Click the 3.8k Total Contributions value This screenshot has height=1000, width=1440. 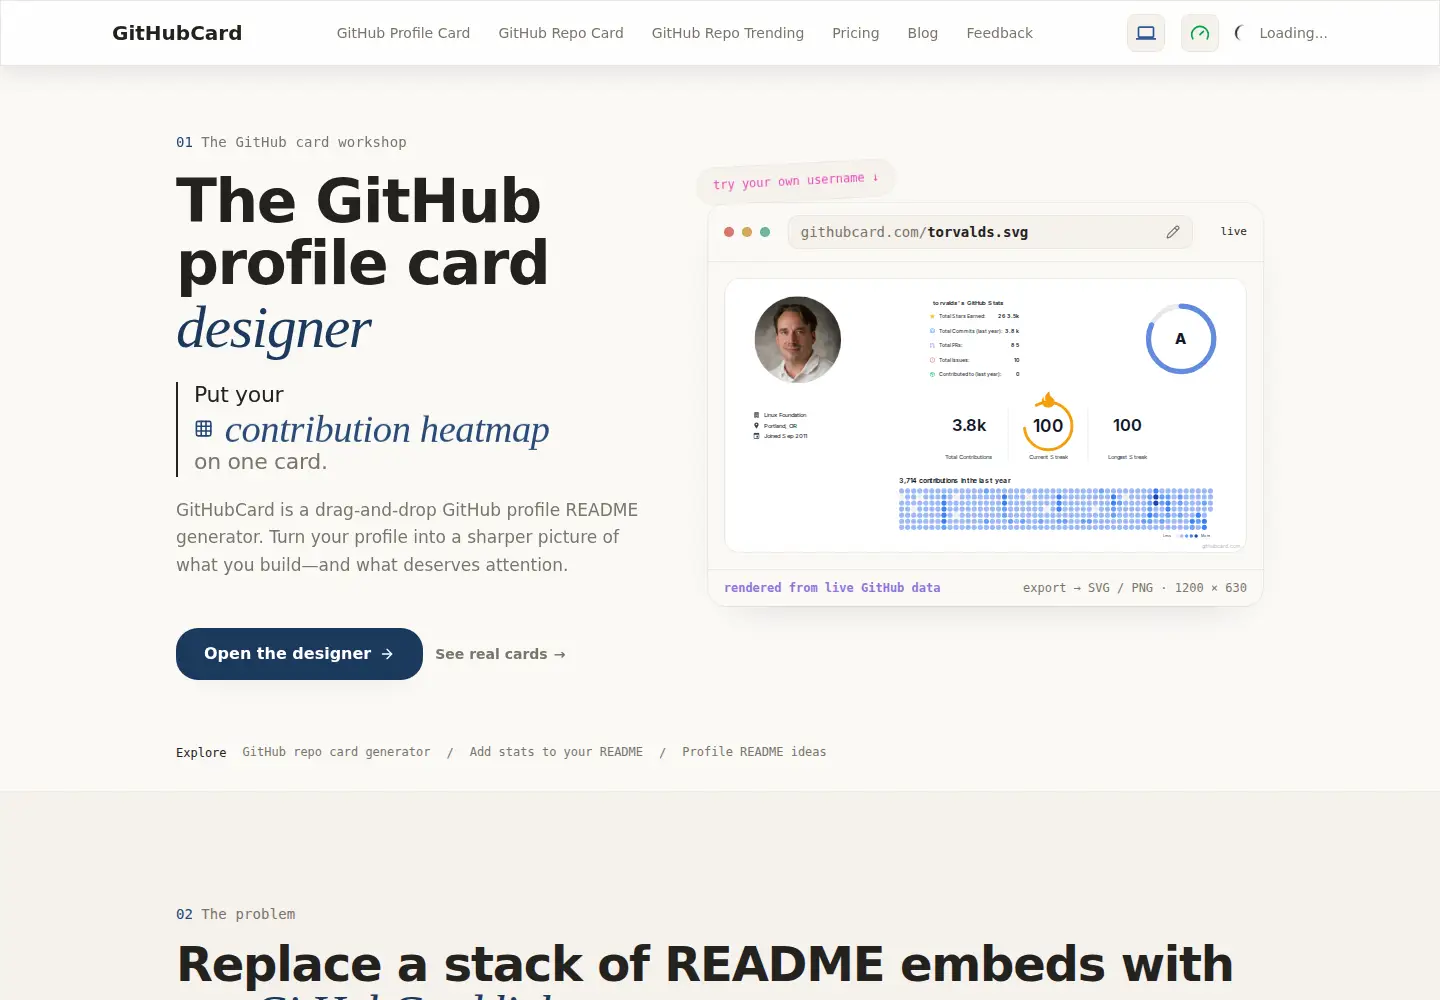969,426
